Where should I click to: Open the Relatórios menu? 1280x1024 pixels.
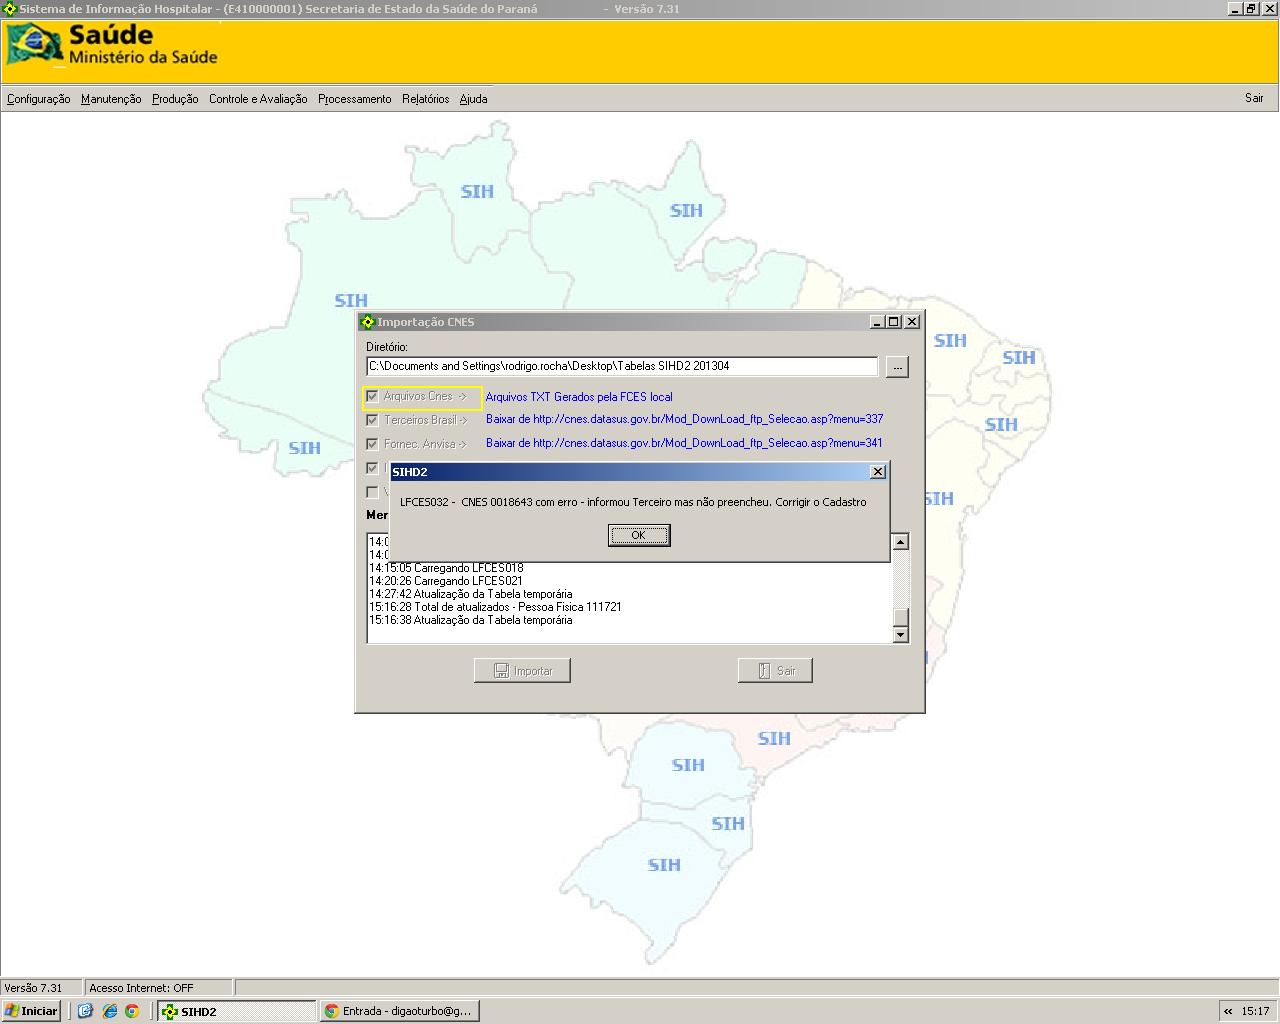click(425, 99)
